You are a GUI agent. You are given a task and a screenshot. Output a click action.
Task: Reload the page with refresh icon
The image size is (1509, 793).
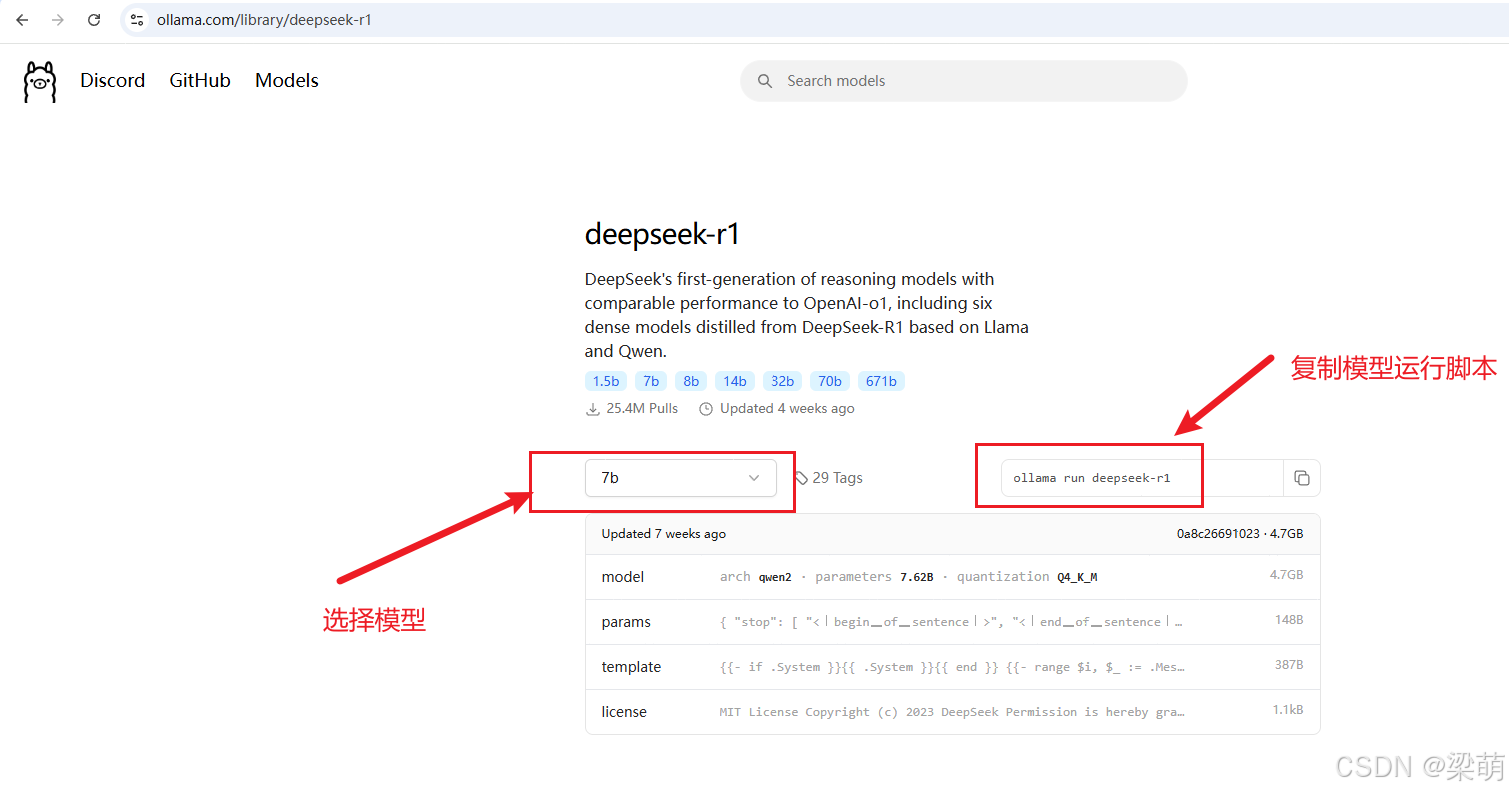94,20
